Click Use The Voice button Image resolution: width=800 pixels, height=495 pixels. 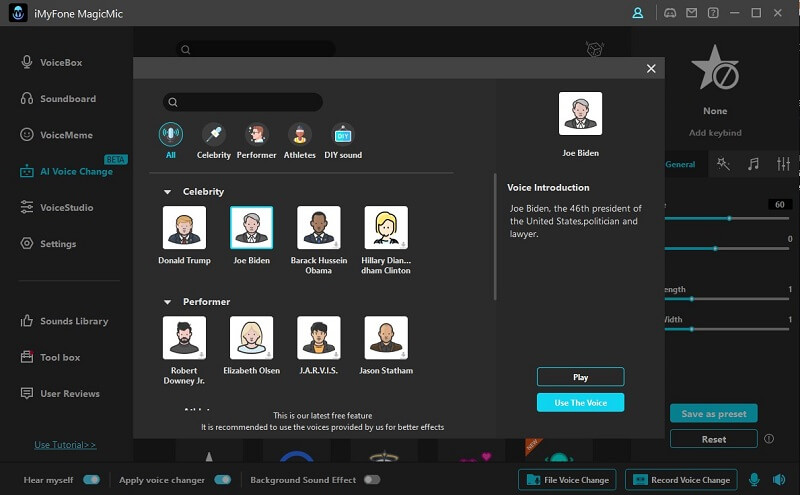[x=580, y=403]
